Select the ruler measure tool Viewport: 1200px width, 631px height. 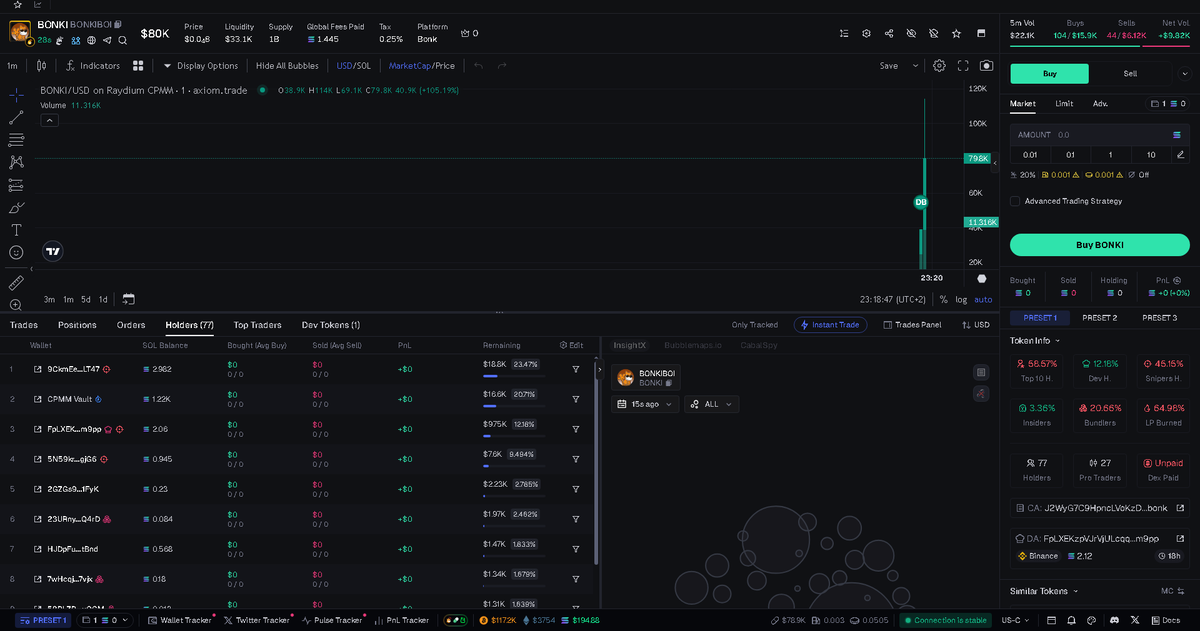tap(16, 283)
